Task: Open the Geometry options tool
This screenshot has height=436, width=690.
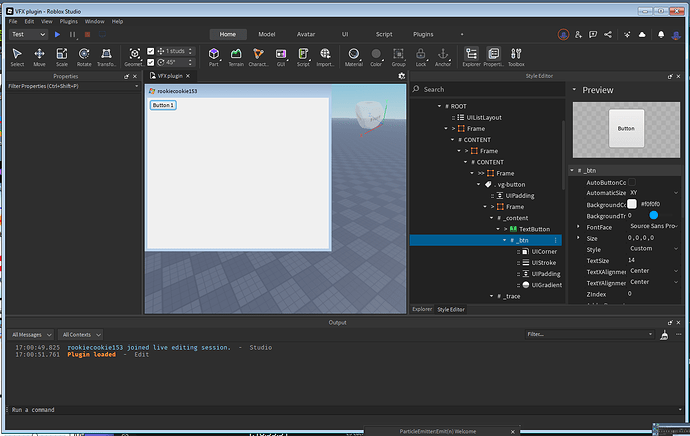Action: [134, 57]
